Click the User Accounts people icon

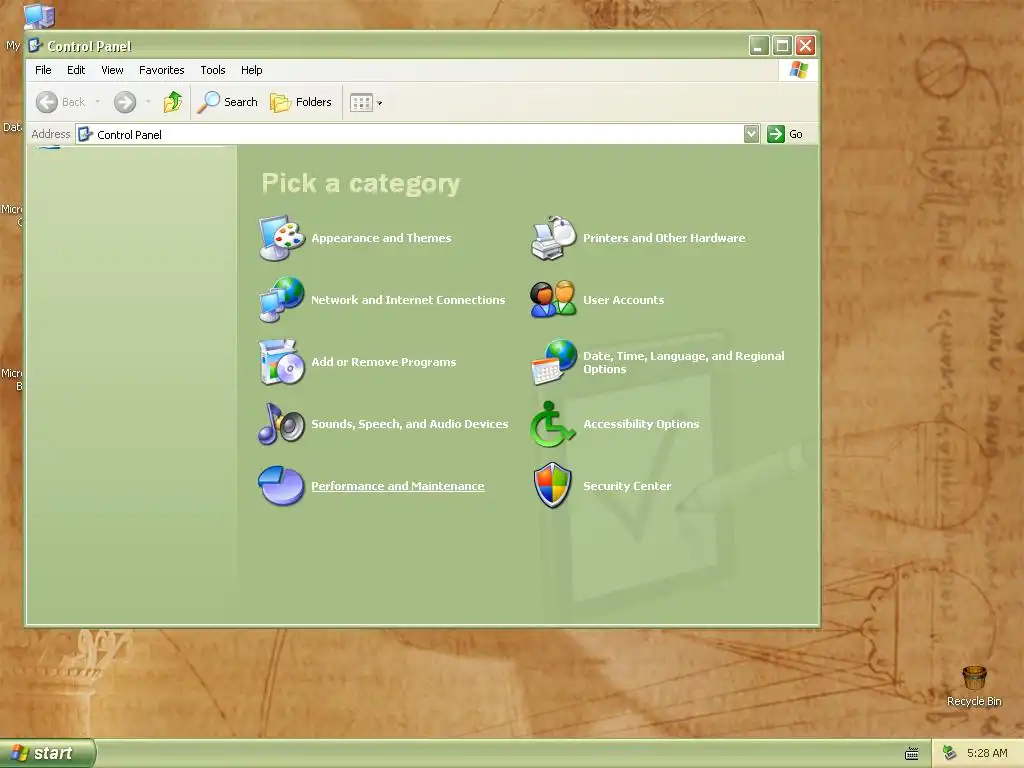[553, 300]
